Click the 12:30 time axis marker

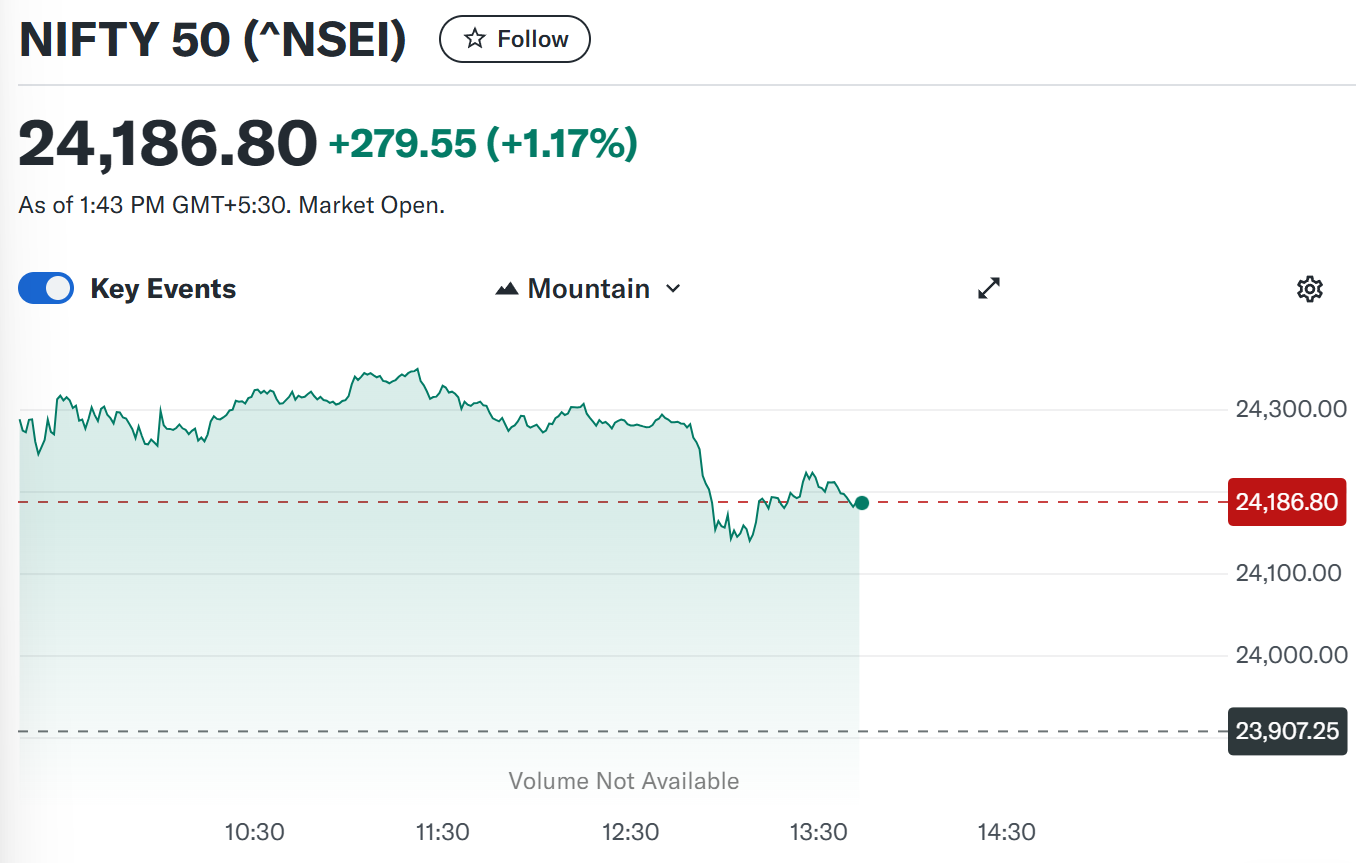[630, 832]
